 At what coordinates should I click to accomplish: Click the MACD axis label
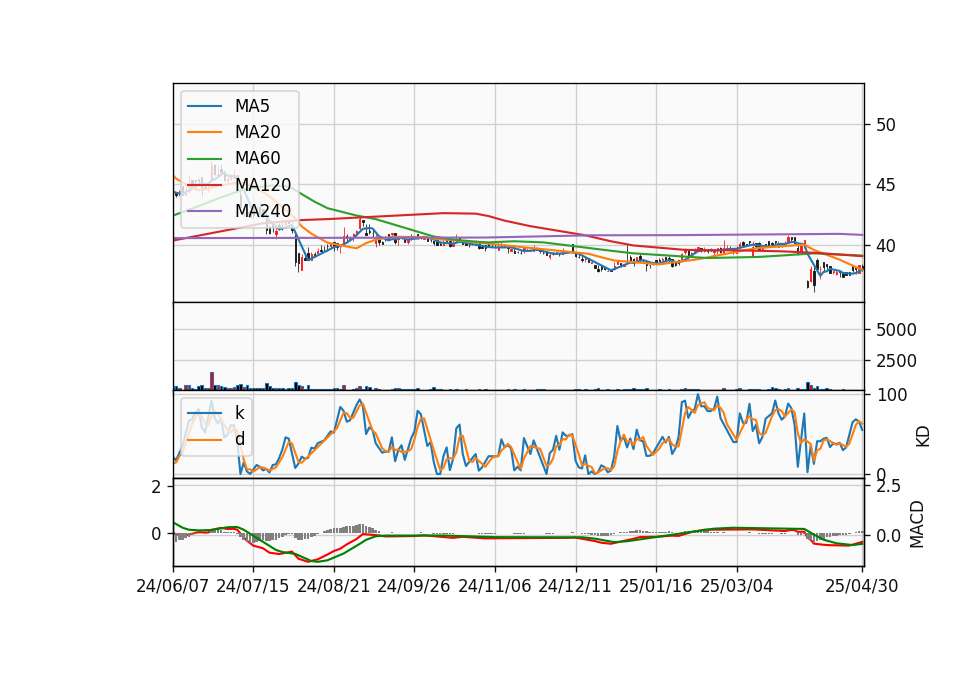[x=917, y=524]
